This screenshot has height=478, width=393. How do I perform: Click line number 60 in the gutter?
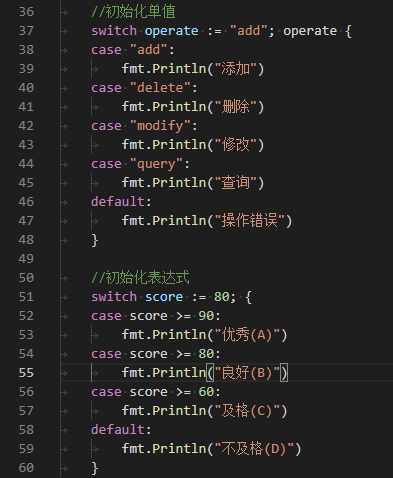(26, 468)
